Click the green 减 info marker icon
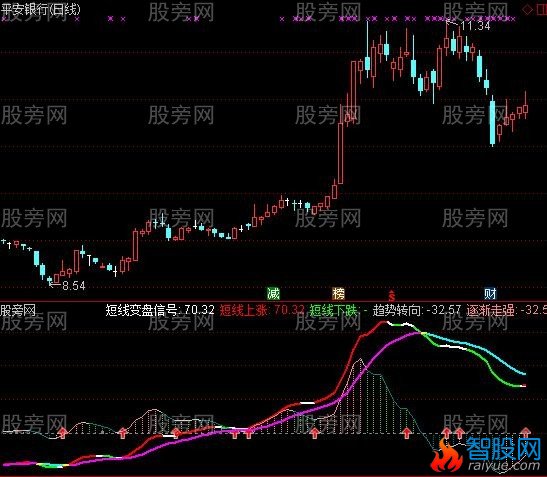Image resolution: width=547 pixels, height=477 pixels. click(x=273, y=293)
